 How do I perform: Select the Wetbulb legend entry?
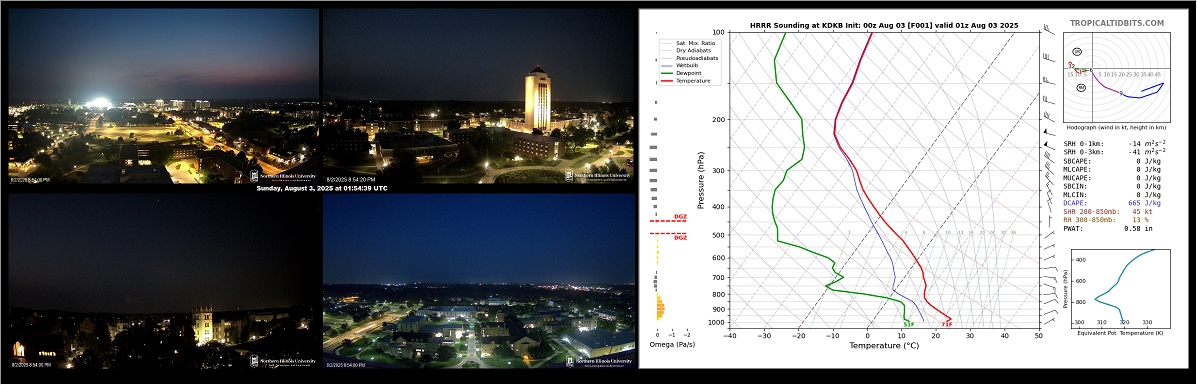pos(686,65)
